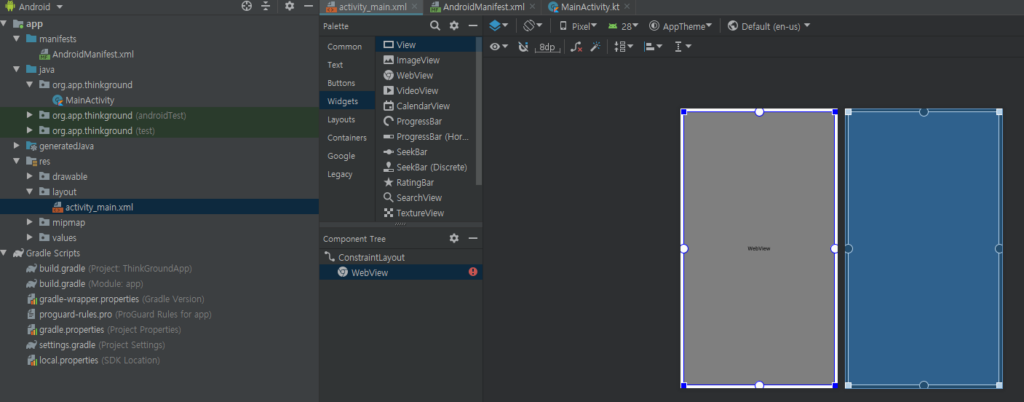Switch to the AndroidManifest.xml tab

pos(483,7)
